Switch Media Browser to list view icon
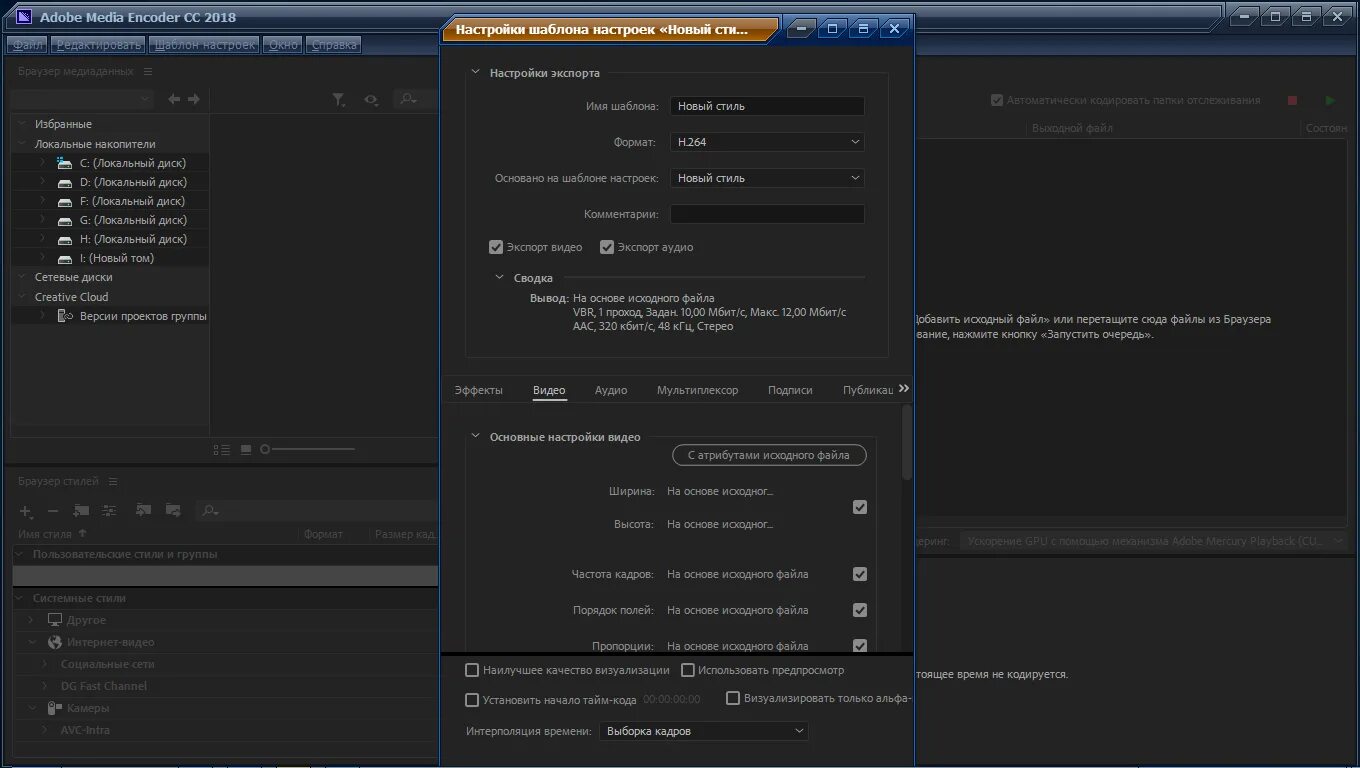Screen dimensions: 1360x768 [222, 450]
